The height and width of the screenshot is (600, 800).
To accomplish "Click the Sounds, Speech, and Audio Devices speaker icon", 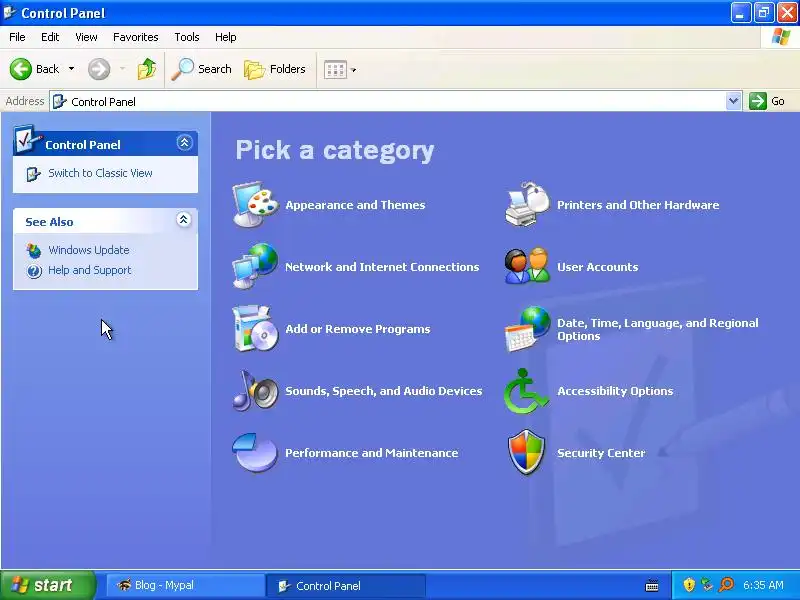I will [255, 391].
